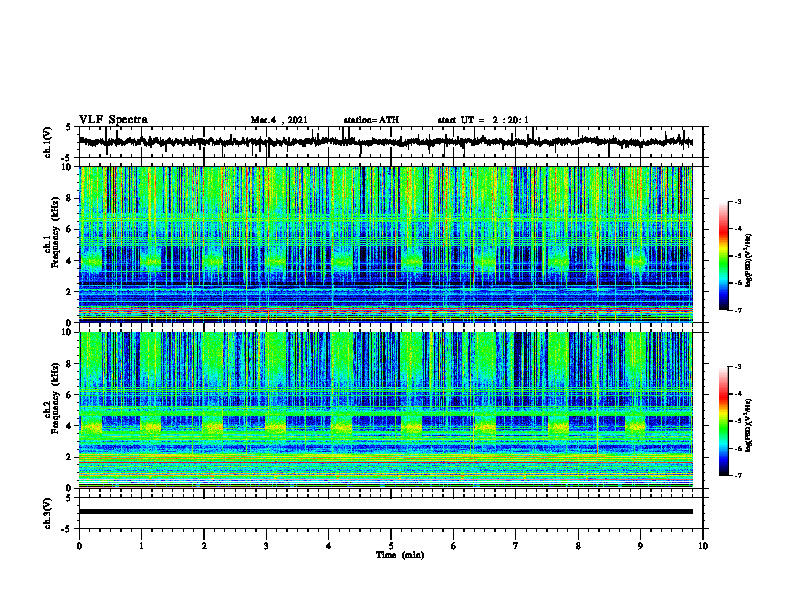
Task: Click tick label "1" on the Time axis
Action: tap(141, 546)
